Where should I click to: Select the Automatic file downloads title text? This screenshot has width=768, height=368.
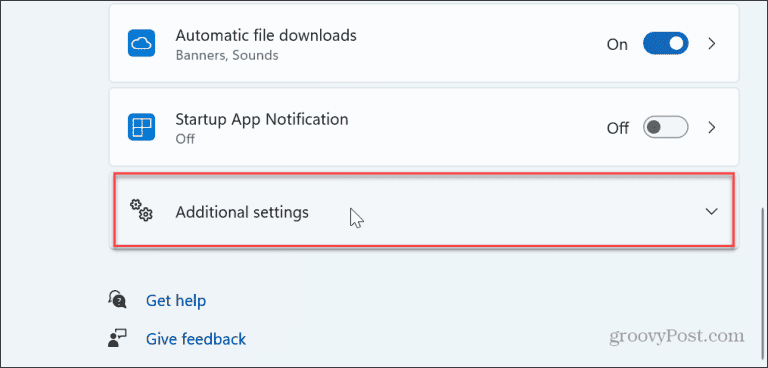(x=266, y=35)
